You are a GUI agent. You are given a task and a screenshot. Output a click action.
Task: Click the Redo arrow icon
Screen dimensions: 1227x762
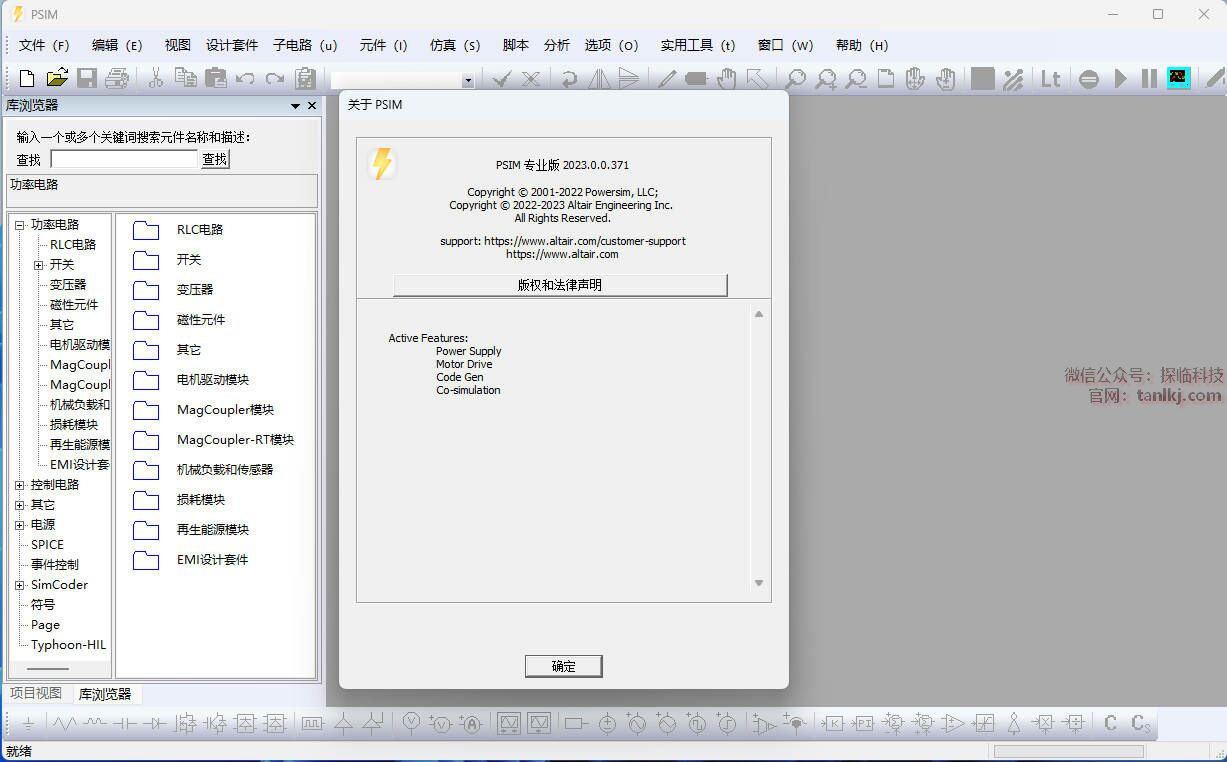tap(275, 78)
